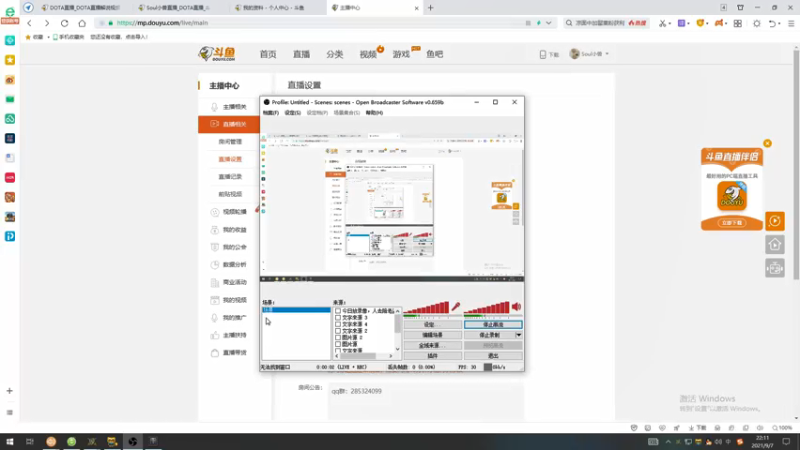Open OBS 帮助(H) menu
Image resolution: width=800 pixels, height=450 pixels.
tap(374, 113)
